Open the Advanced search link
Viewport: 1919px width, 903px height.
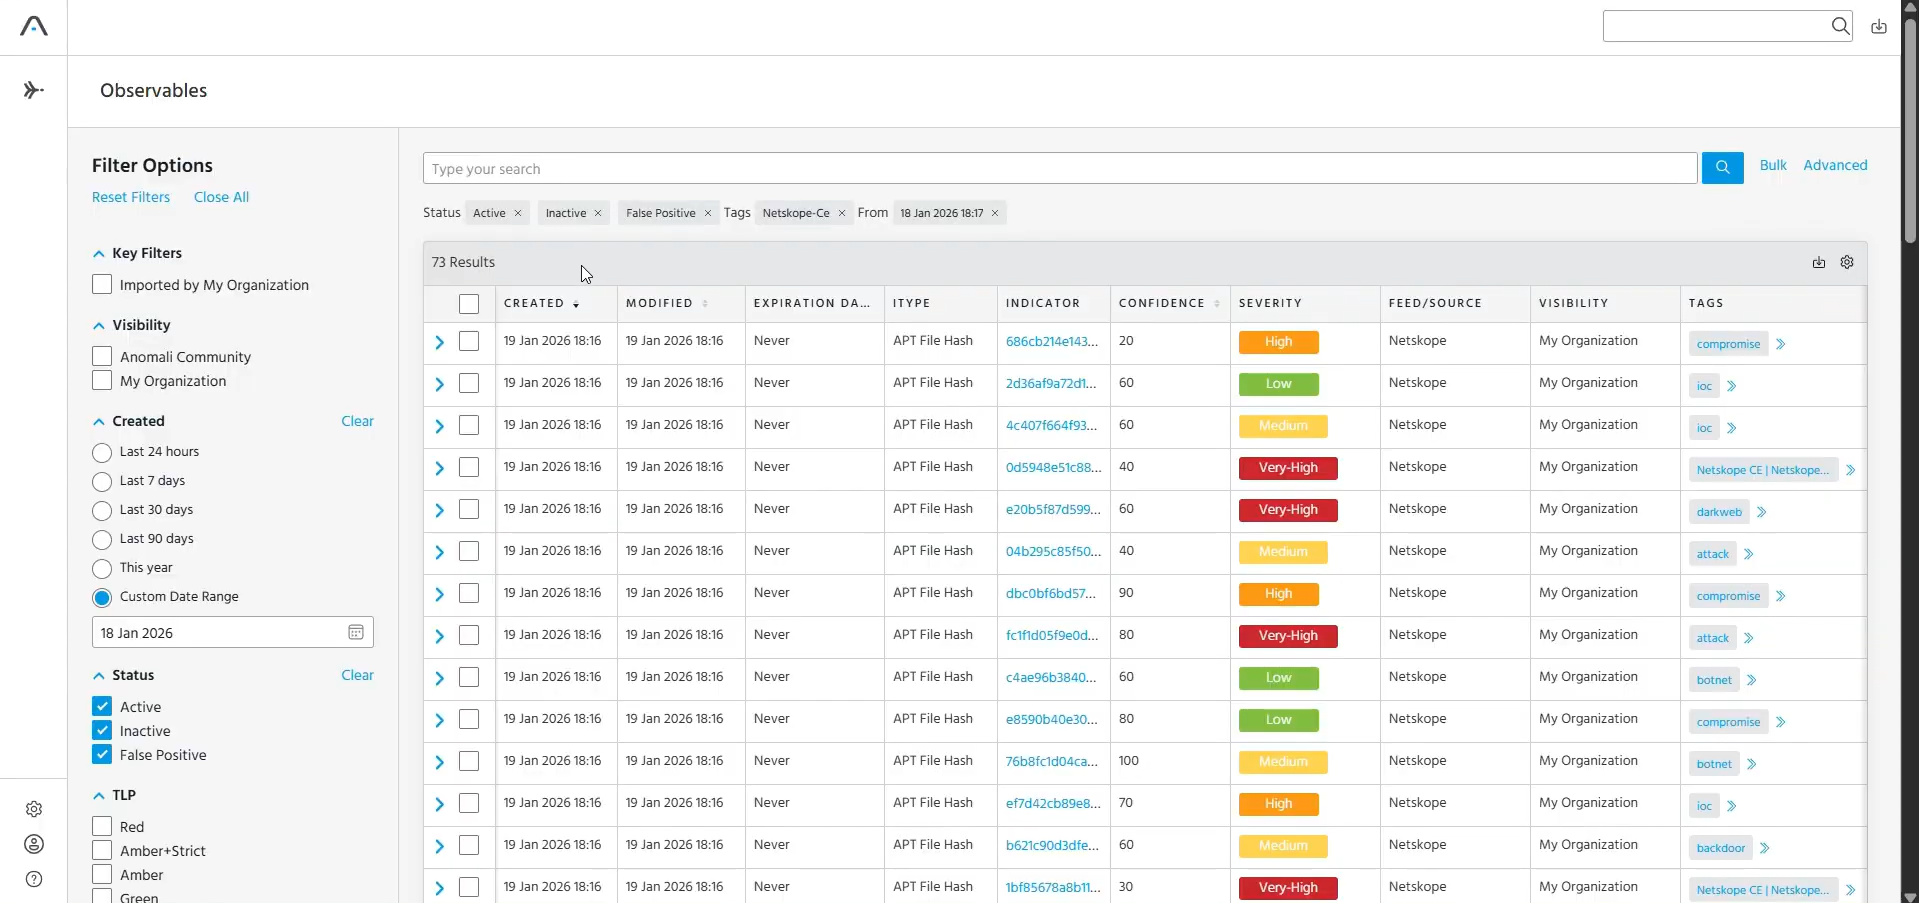tap(1835, 165)
